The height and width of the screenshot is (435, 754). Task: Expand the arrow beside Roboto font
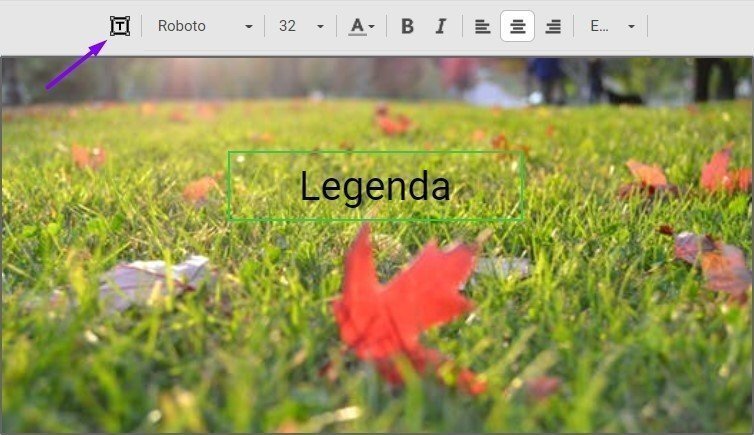tap(249, 27)
